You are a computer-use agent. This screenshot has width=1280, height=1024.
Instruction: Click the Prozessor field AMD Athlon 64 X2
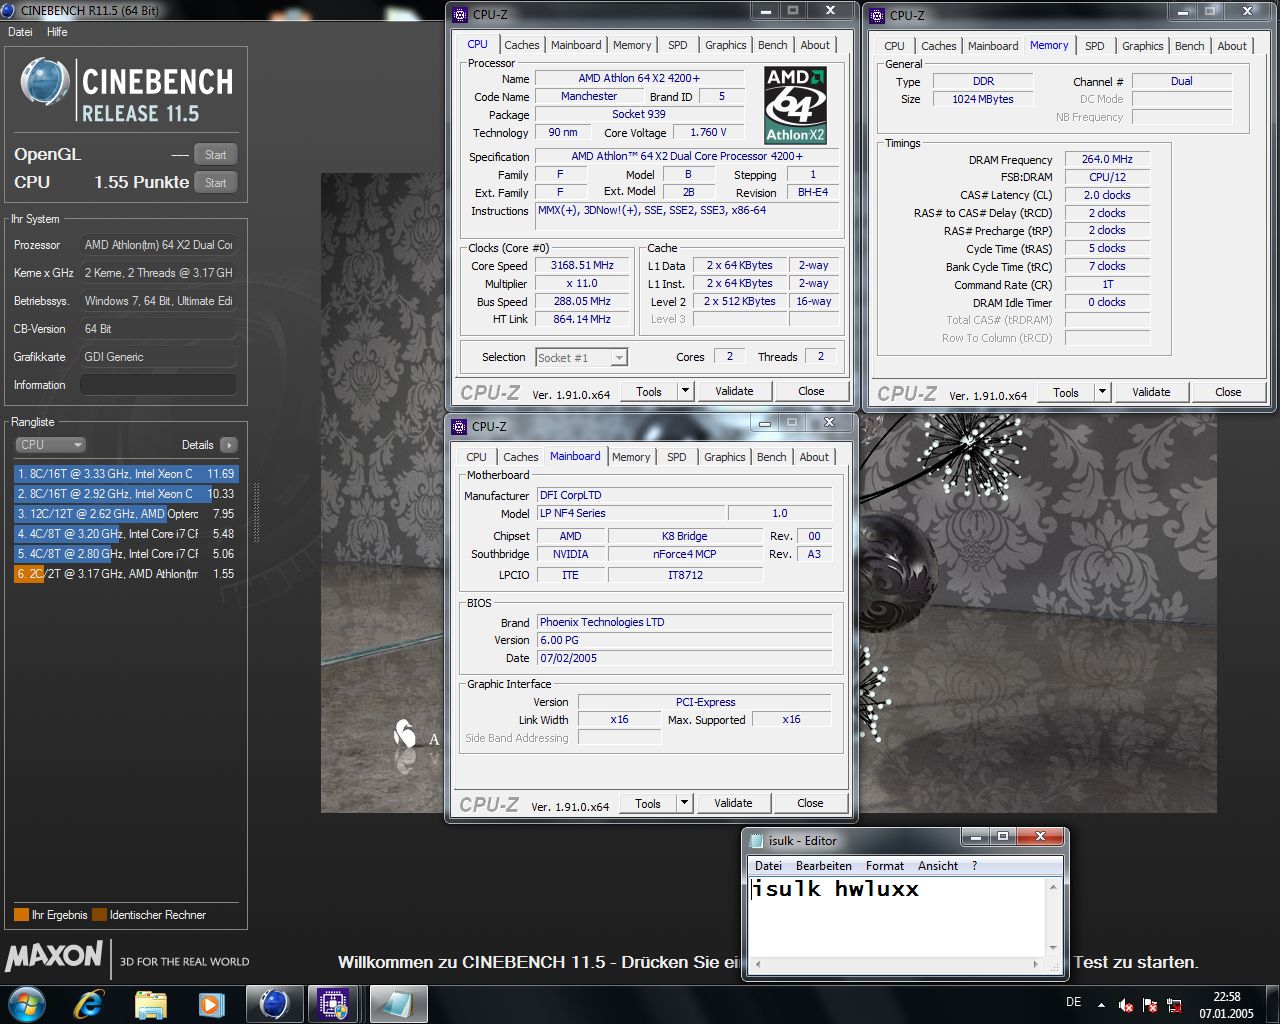point(158,245)
